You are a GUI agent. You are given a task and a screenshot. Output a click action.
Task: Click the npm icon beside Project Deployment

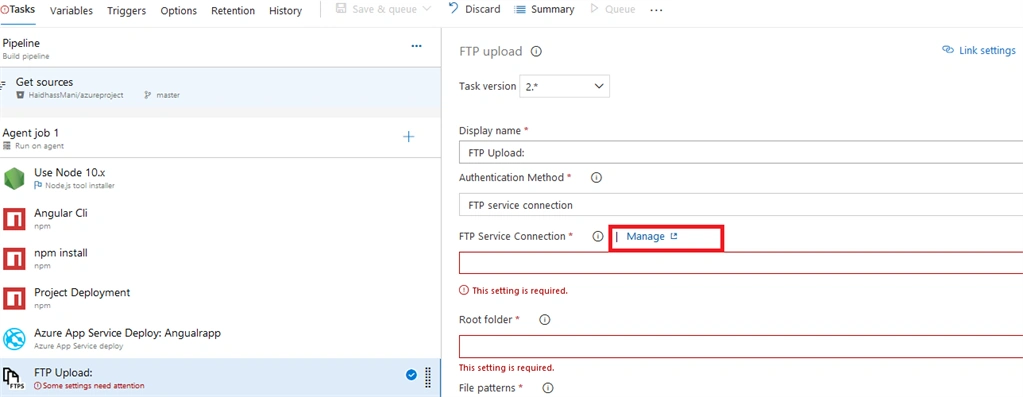14,298
